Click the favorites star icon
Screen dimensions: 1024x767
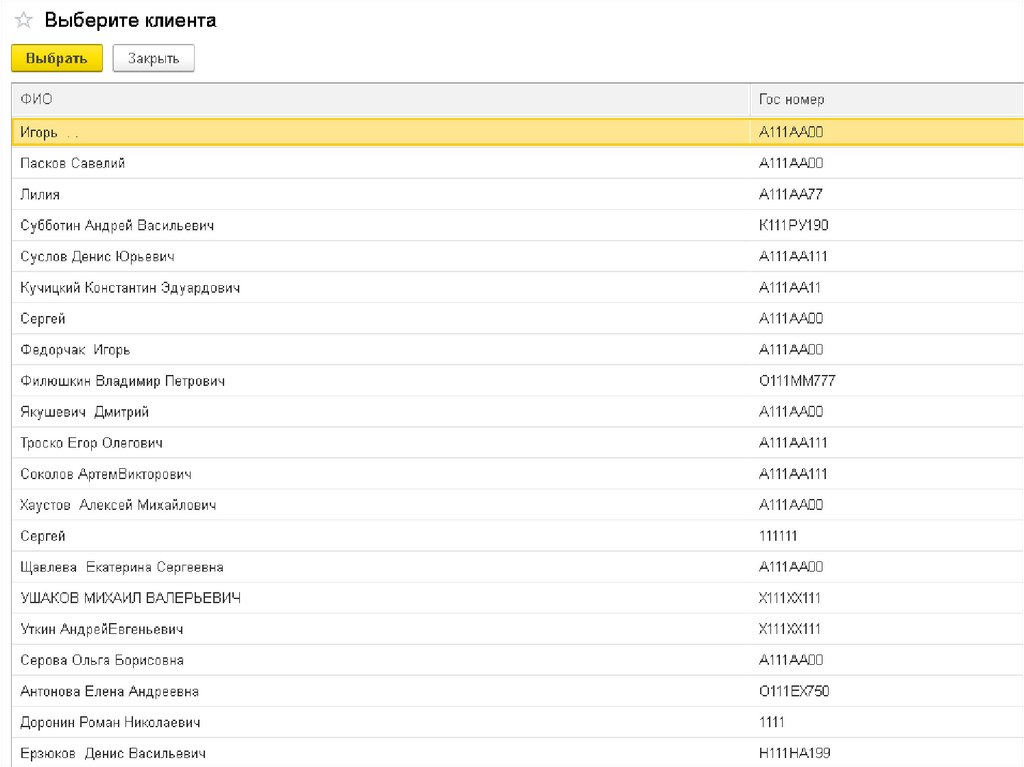23,21
